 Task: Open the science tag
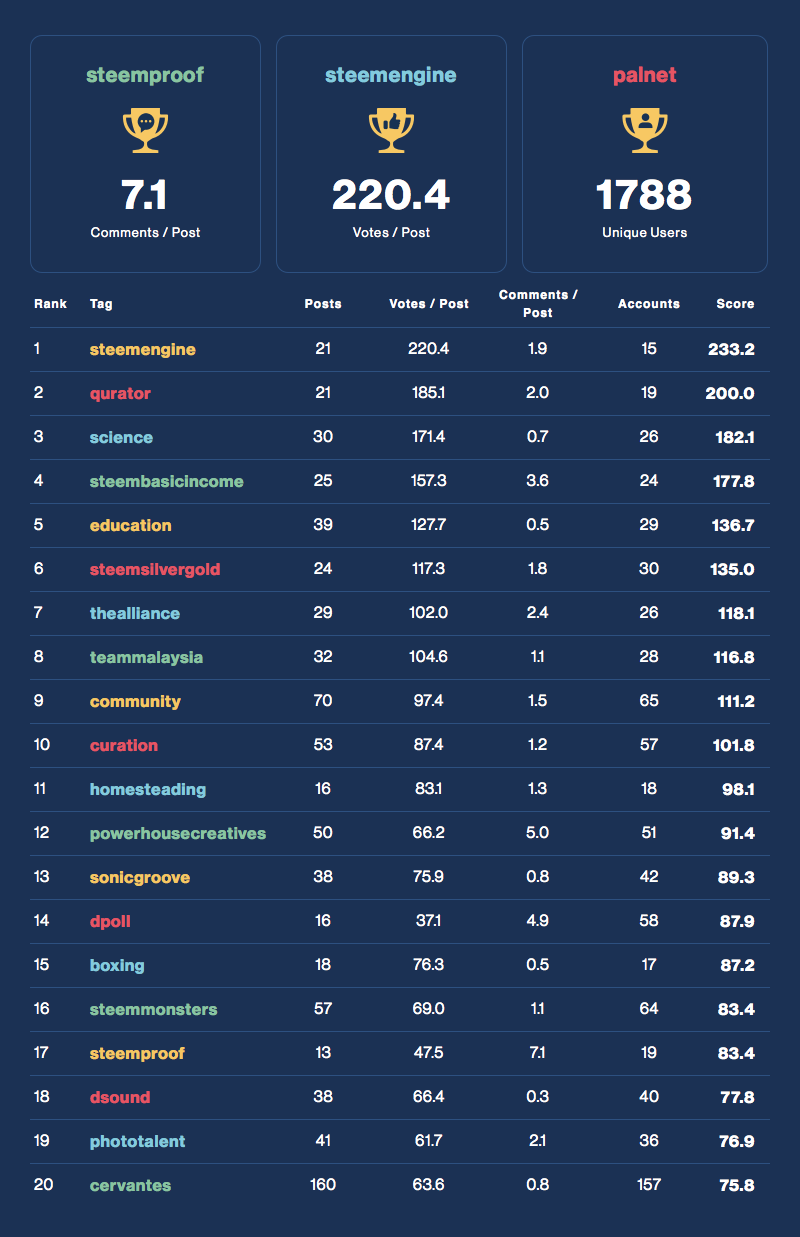[121, 437]
